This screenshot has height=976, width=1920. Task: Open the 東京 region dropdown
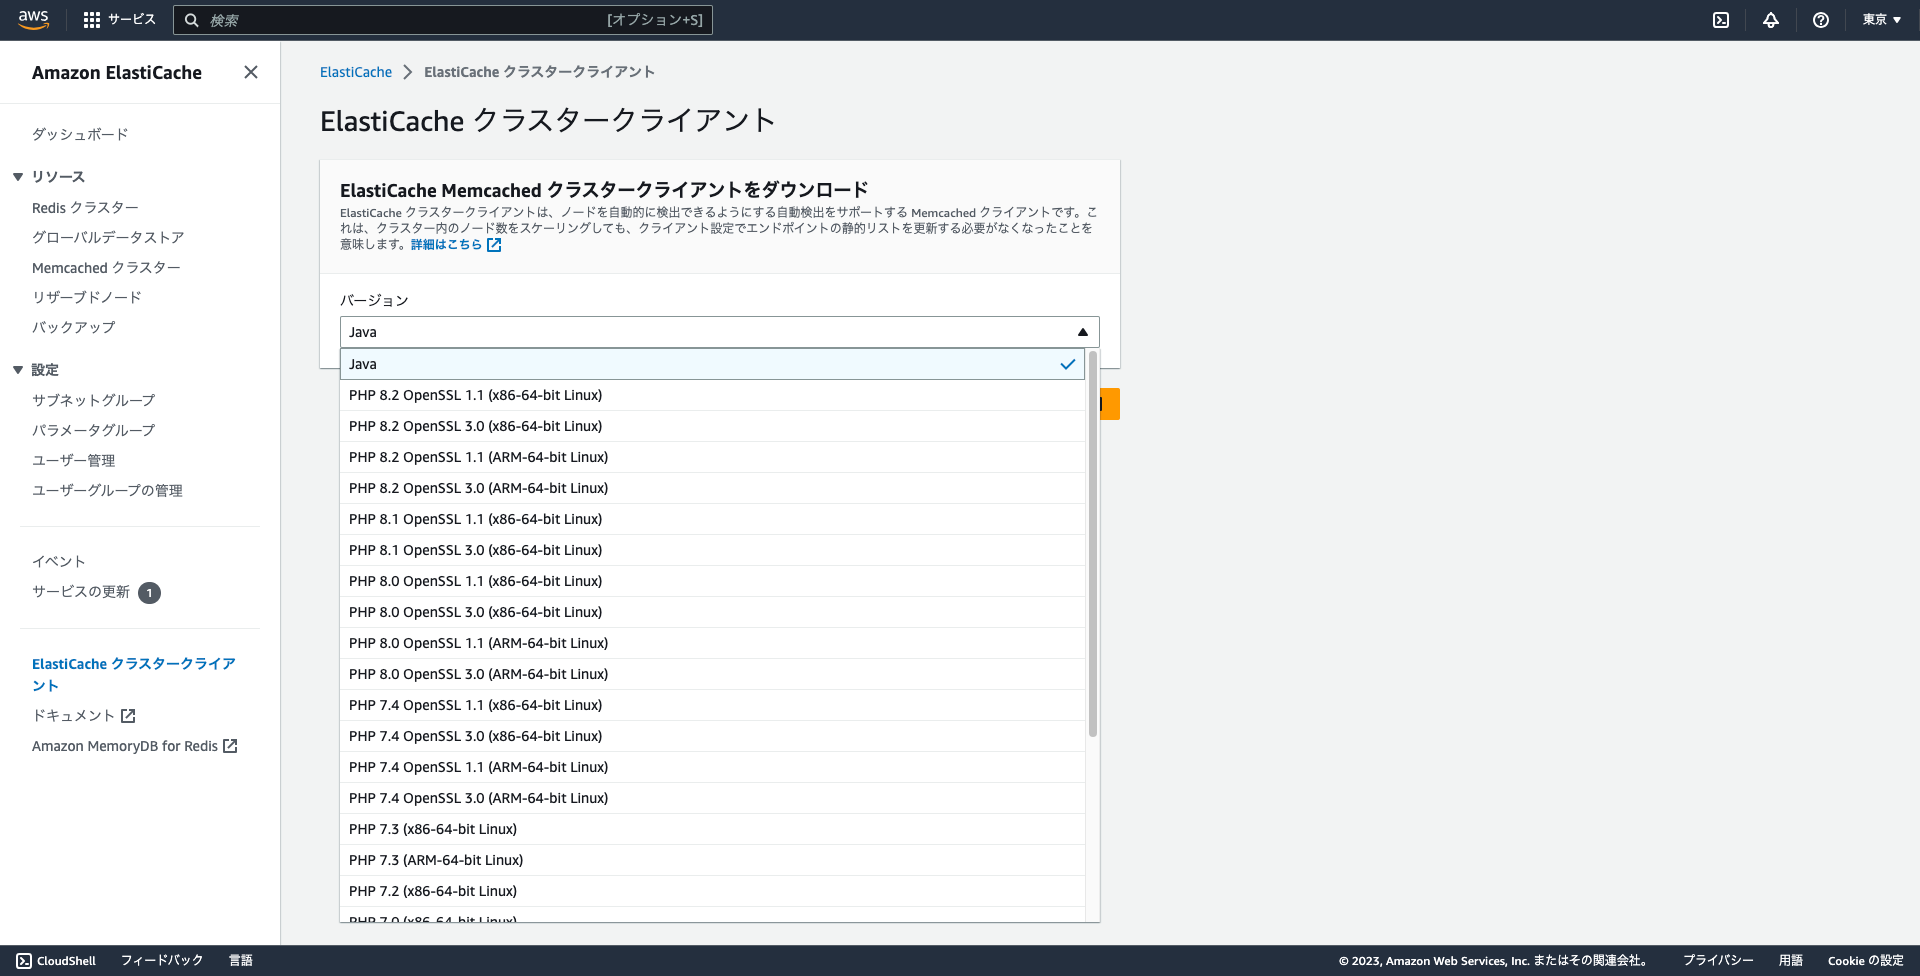point(1882,19)
